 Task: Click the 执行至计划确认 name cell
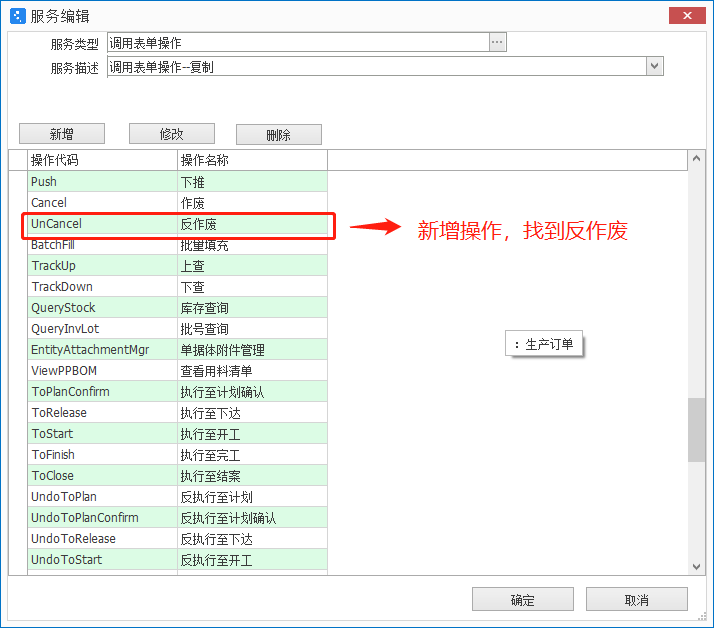tap(252, 391)
